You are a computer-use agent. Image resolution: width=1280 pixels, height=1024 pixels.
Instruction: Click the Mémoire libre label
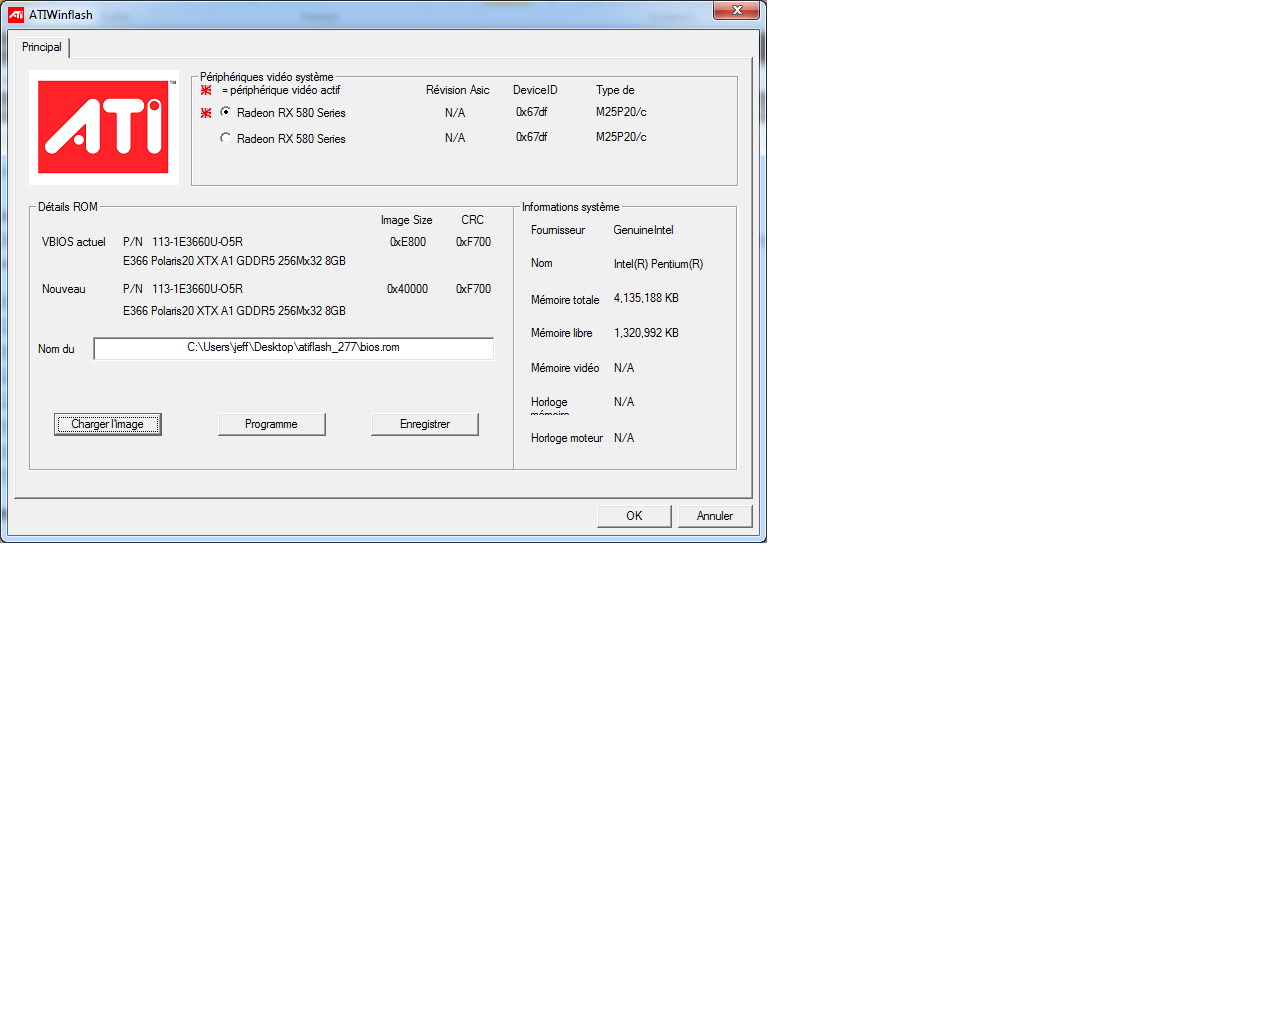coord(562,333)
